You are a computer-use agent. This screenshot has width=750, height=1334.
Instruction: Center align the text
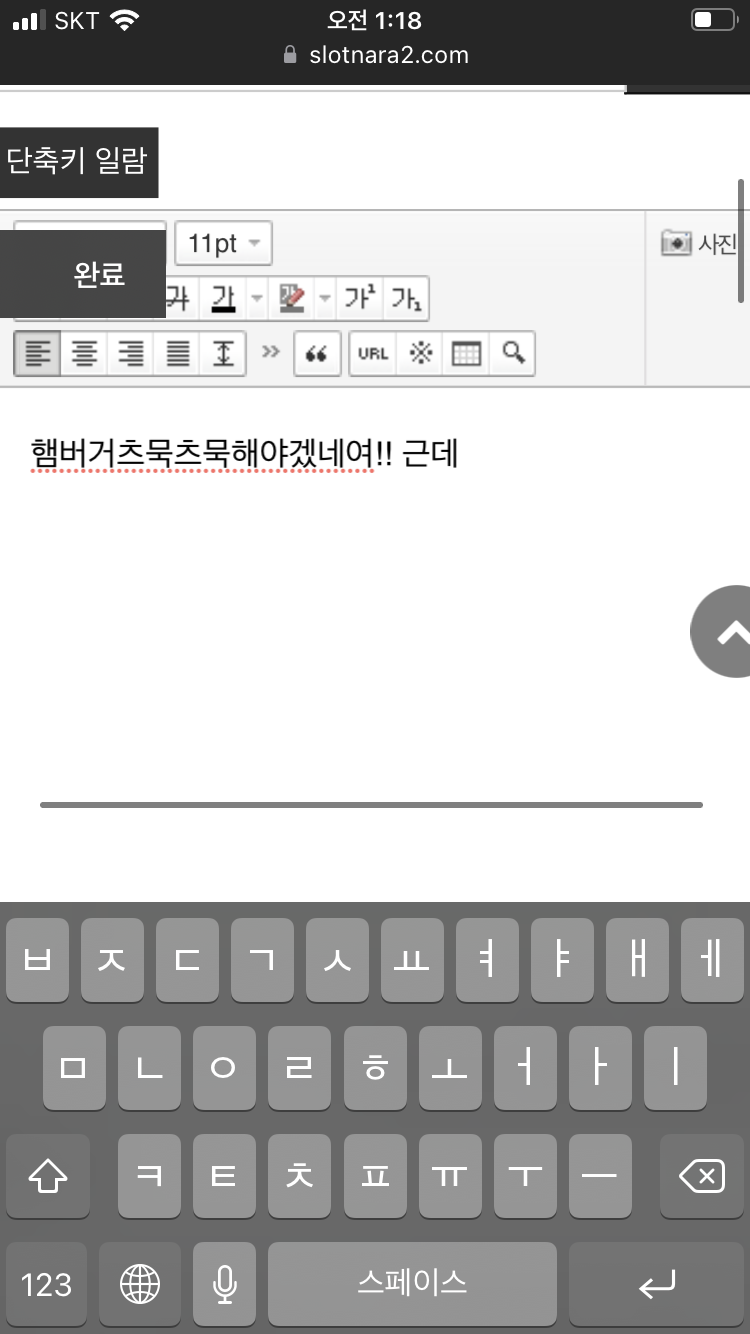84,354
